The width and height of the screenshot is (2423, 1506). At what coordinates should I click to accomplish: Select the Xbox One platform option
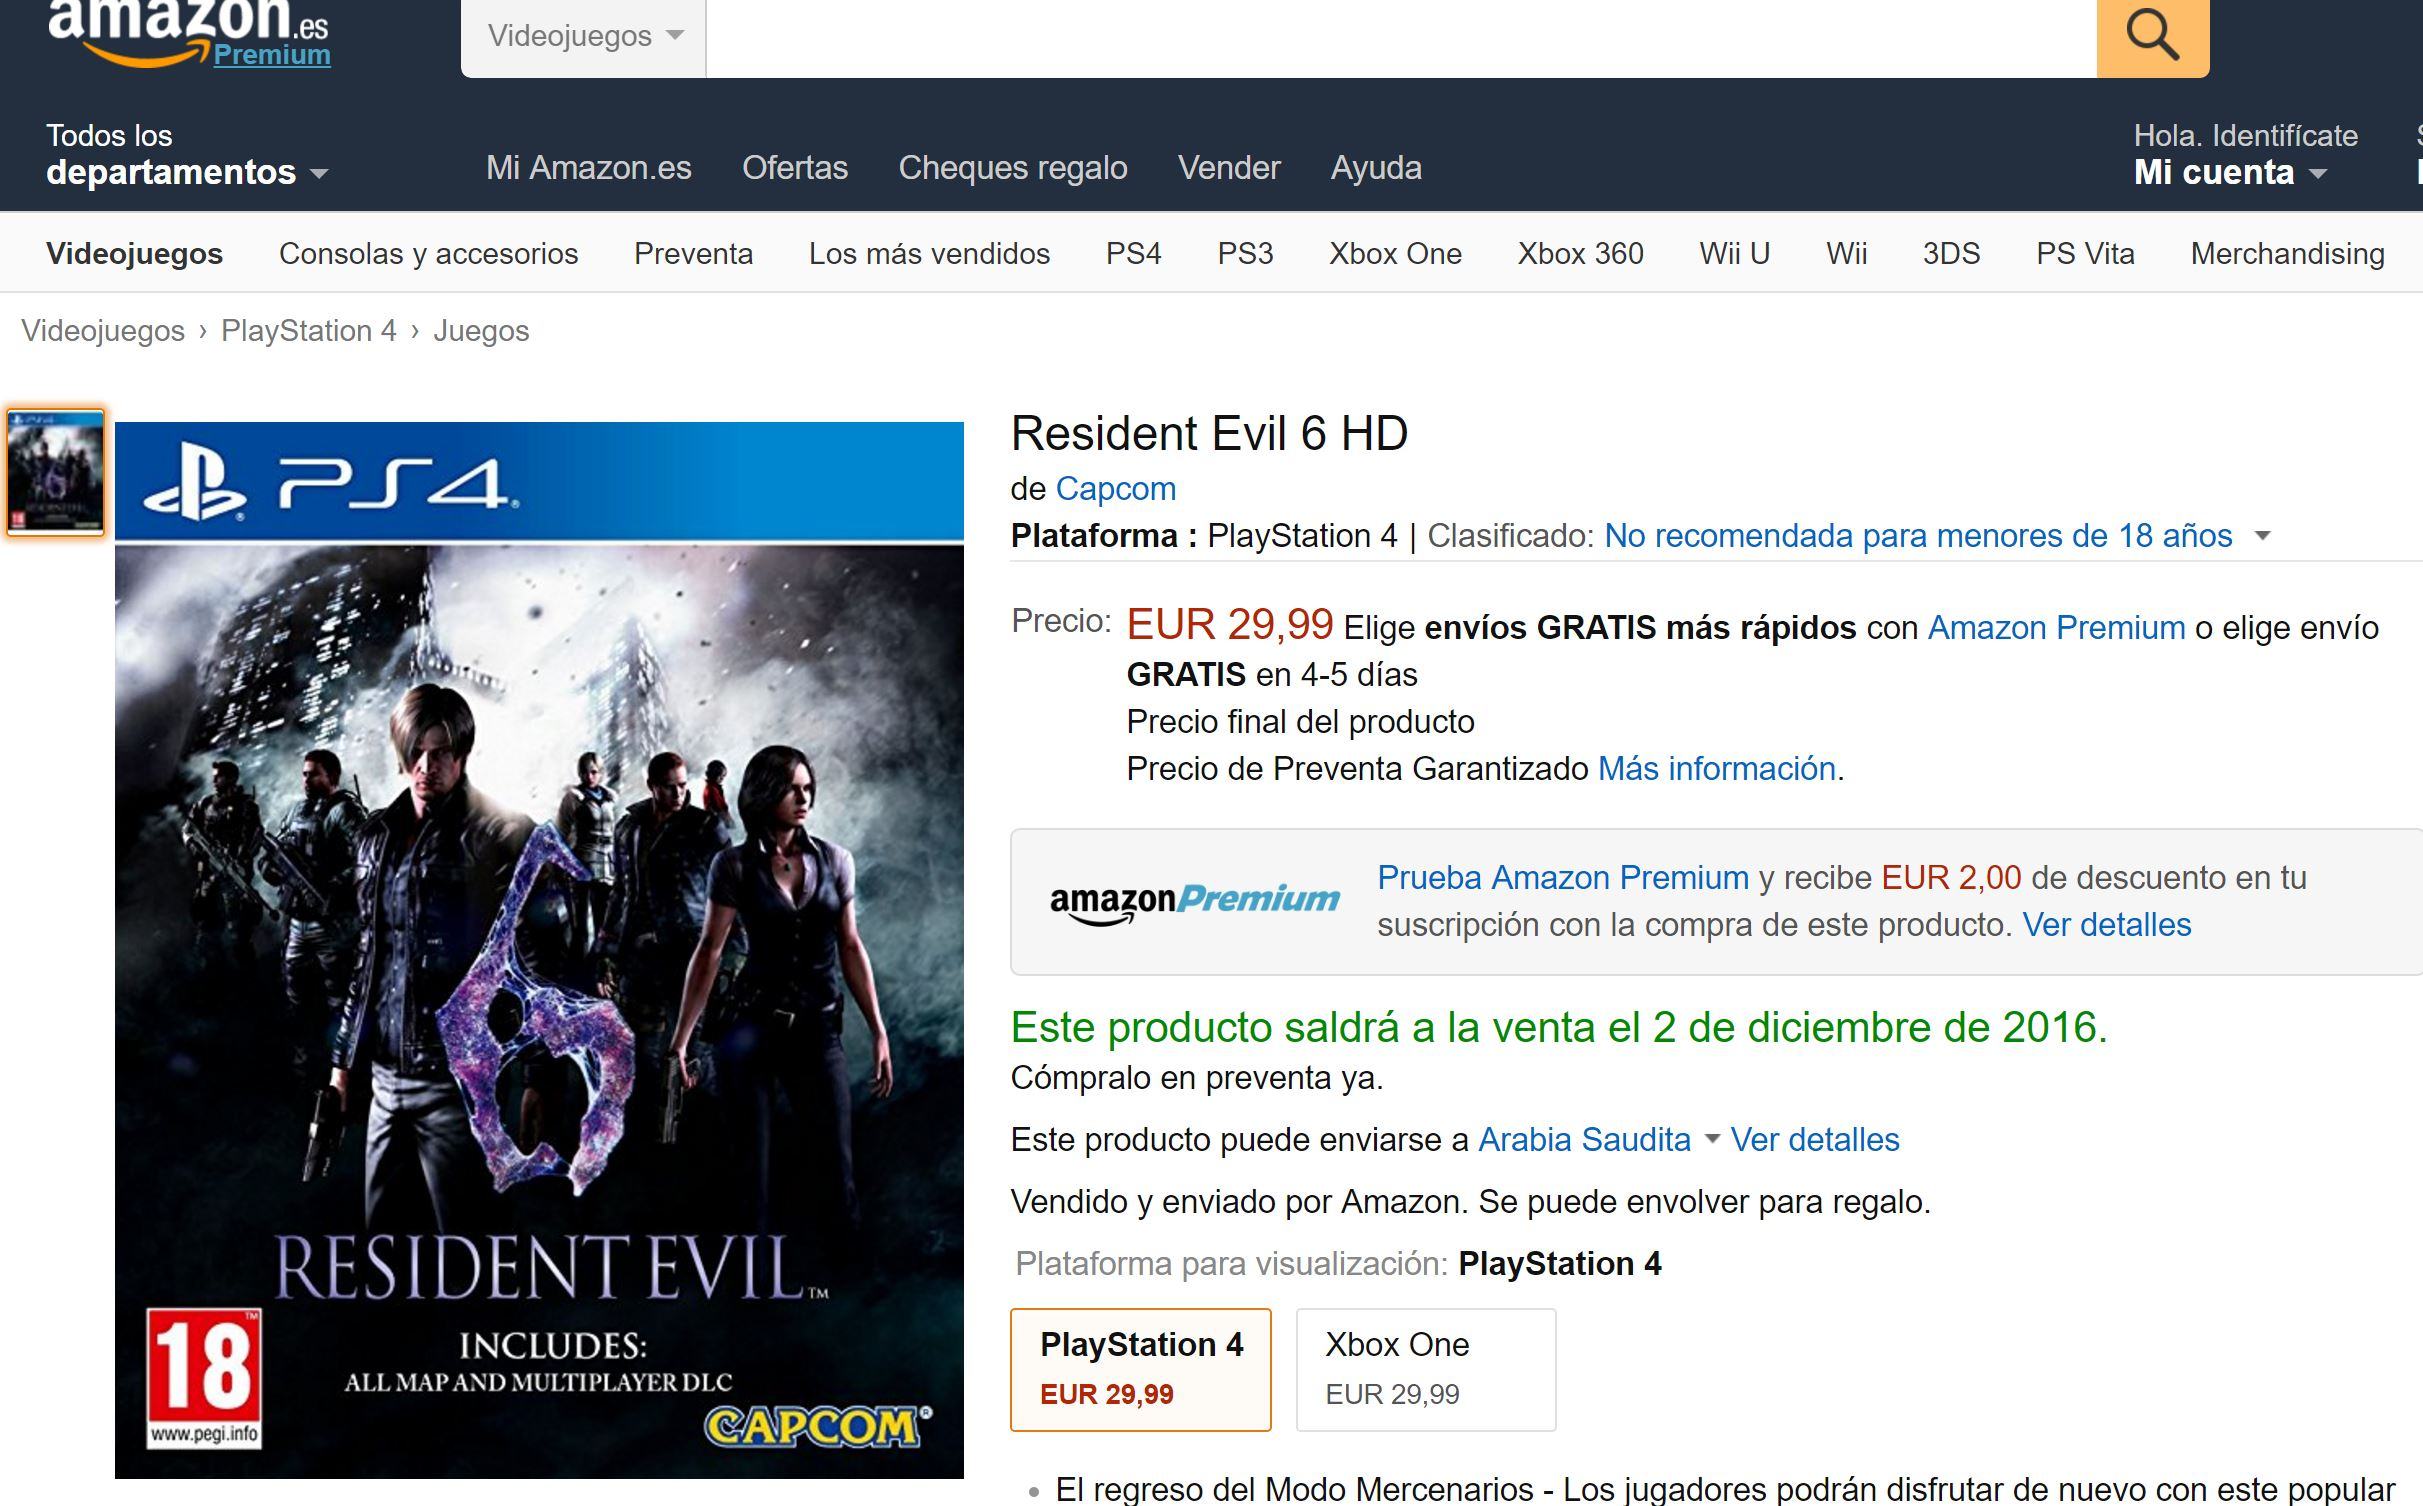click(1425, 1368)
